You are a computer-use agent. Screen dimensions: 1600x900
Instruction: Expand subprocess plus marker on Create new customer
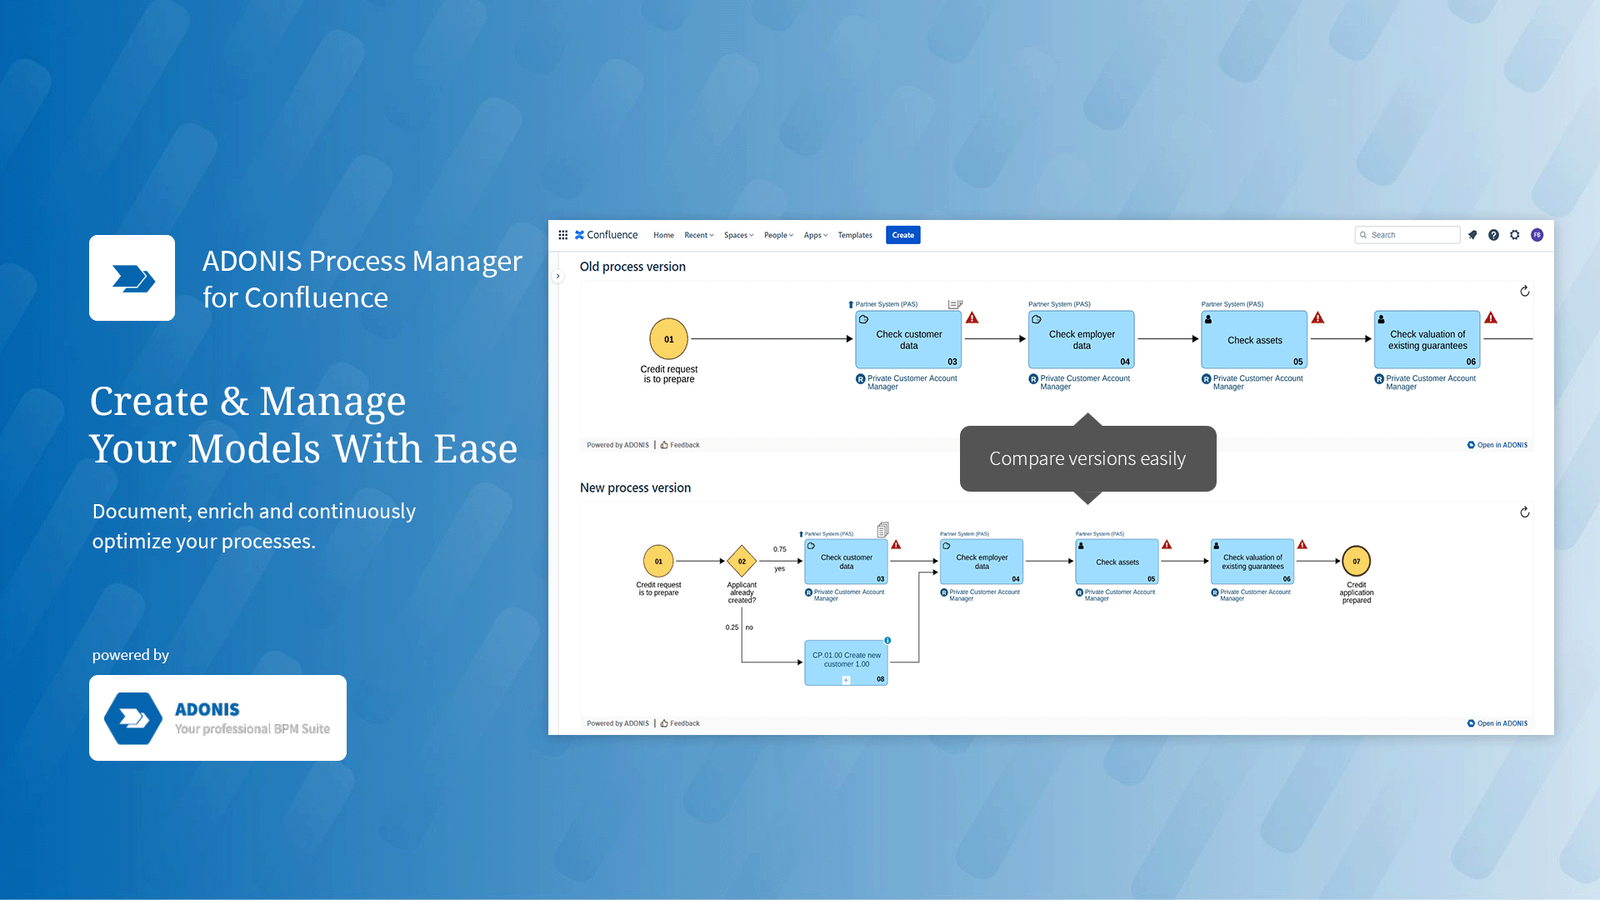(846, 679)
